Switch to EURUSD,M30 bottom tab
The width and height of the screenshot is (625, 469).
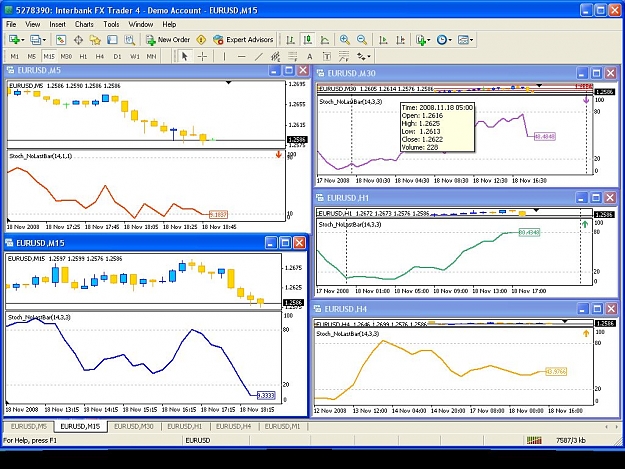pyautogui.click(x=134, y=426)
